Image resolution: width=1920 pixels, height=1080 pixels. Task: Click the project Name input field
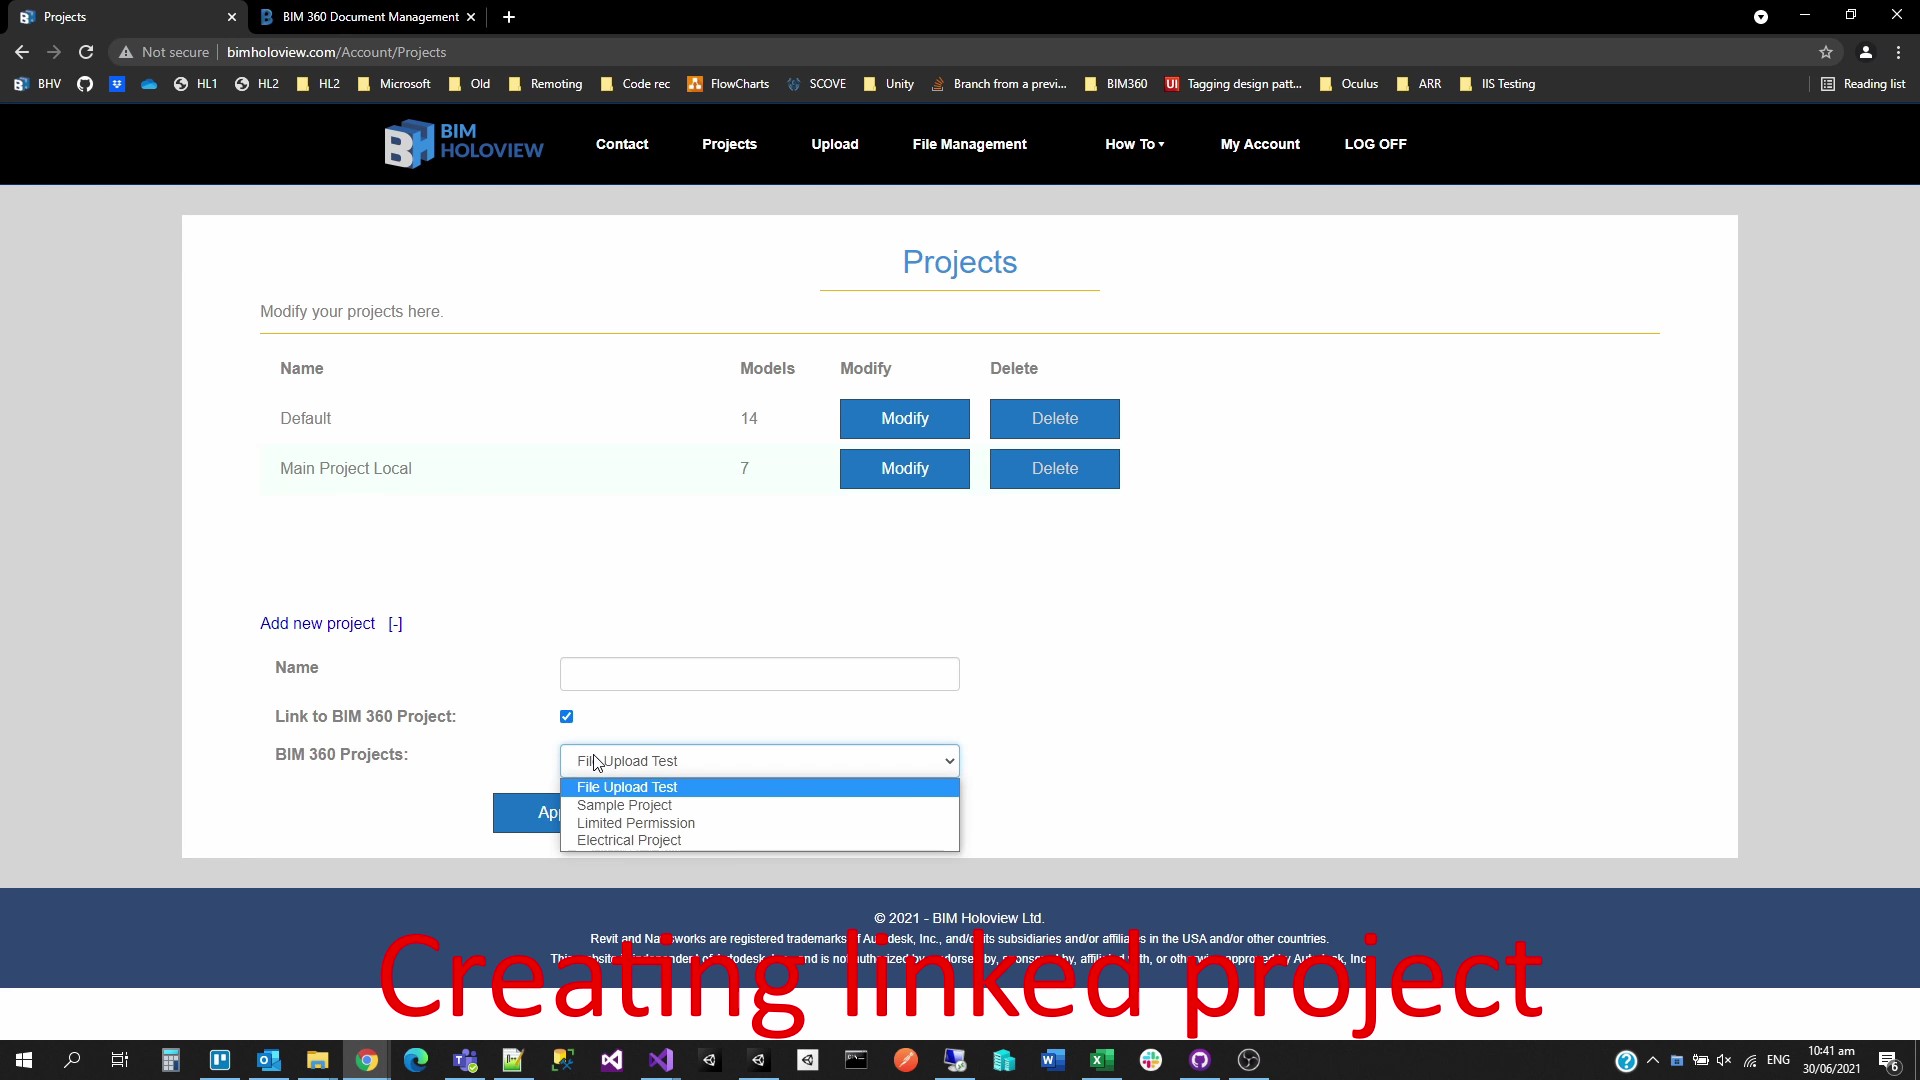click(x=759, y=674)
